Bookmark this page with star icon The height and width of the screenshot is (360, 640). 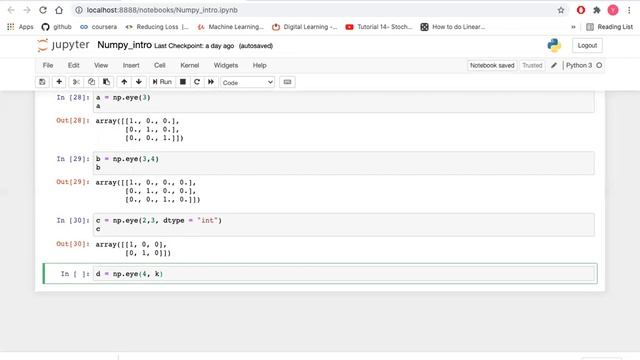tap(561, 10)
